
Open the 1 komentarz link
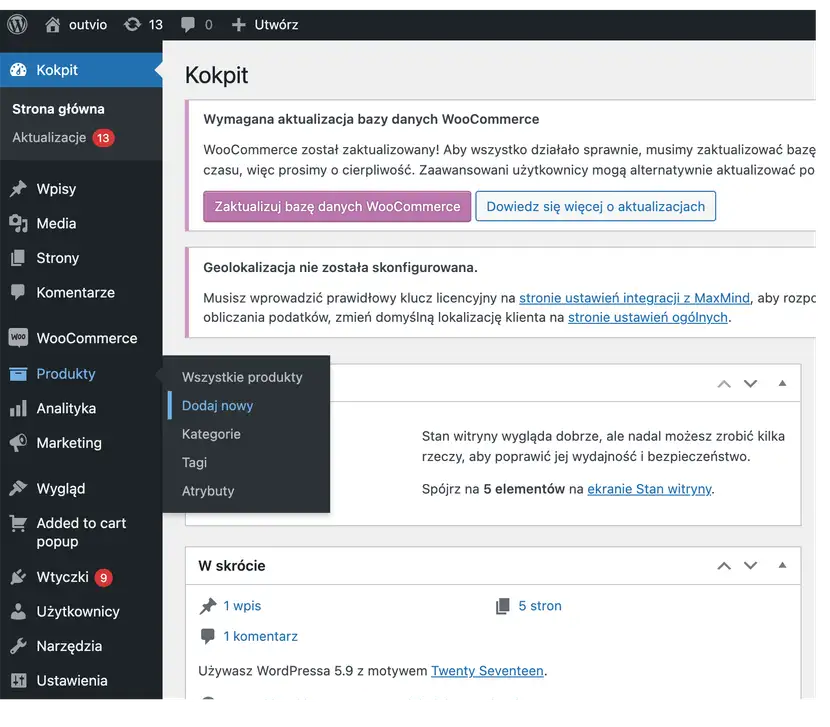[260, 636]
